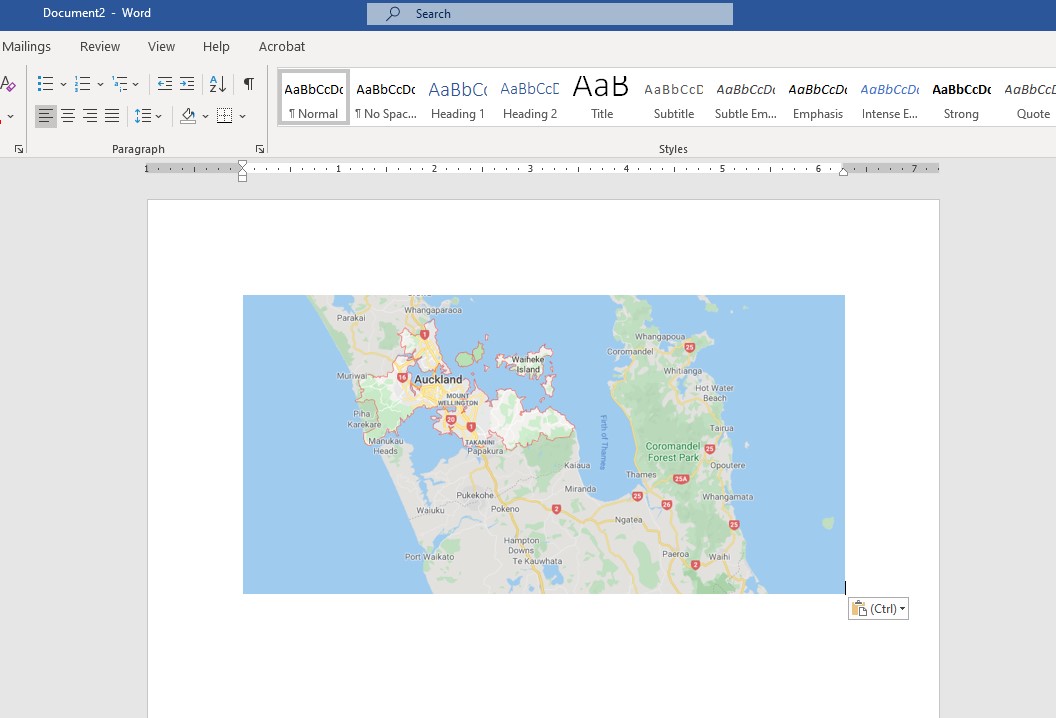1056x718 pixels.
Task: Toggle Center paragraph alignment
Action: click(68, 116)
